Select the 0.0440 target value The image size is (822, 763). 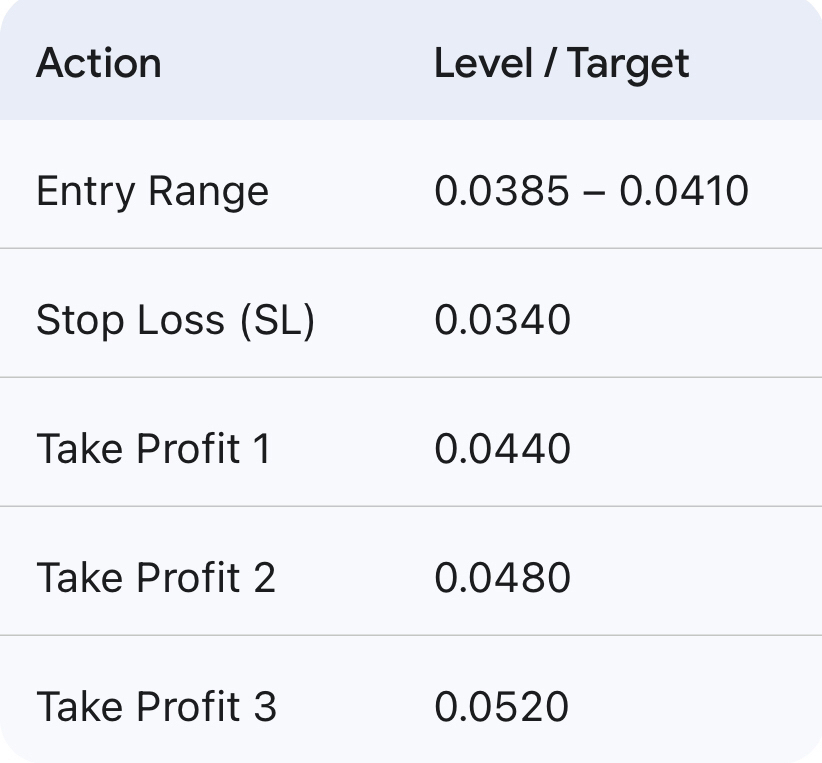tap(502, 449)
